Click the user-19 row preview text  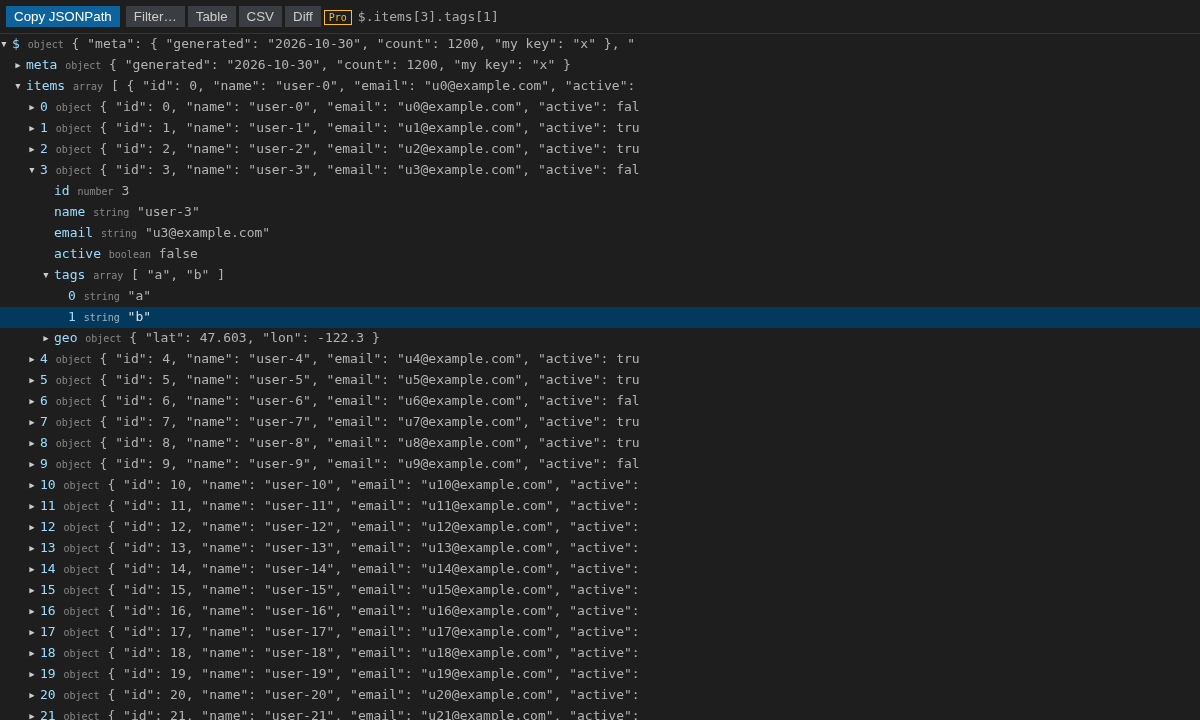pos(373,674)
